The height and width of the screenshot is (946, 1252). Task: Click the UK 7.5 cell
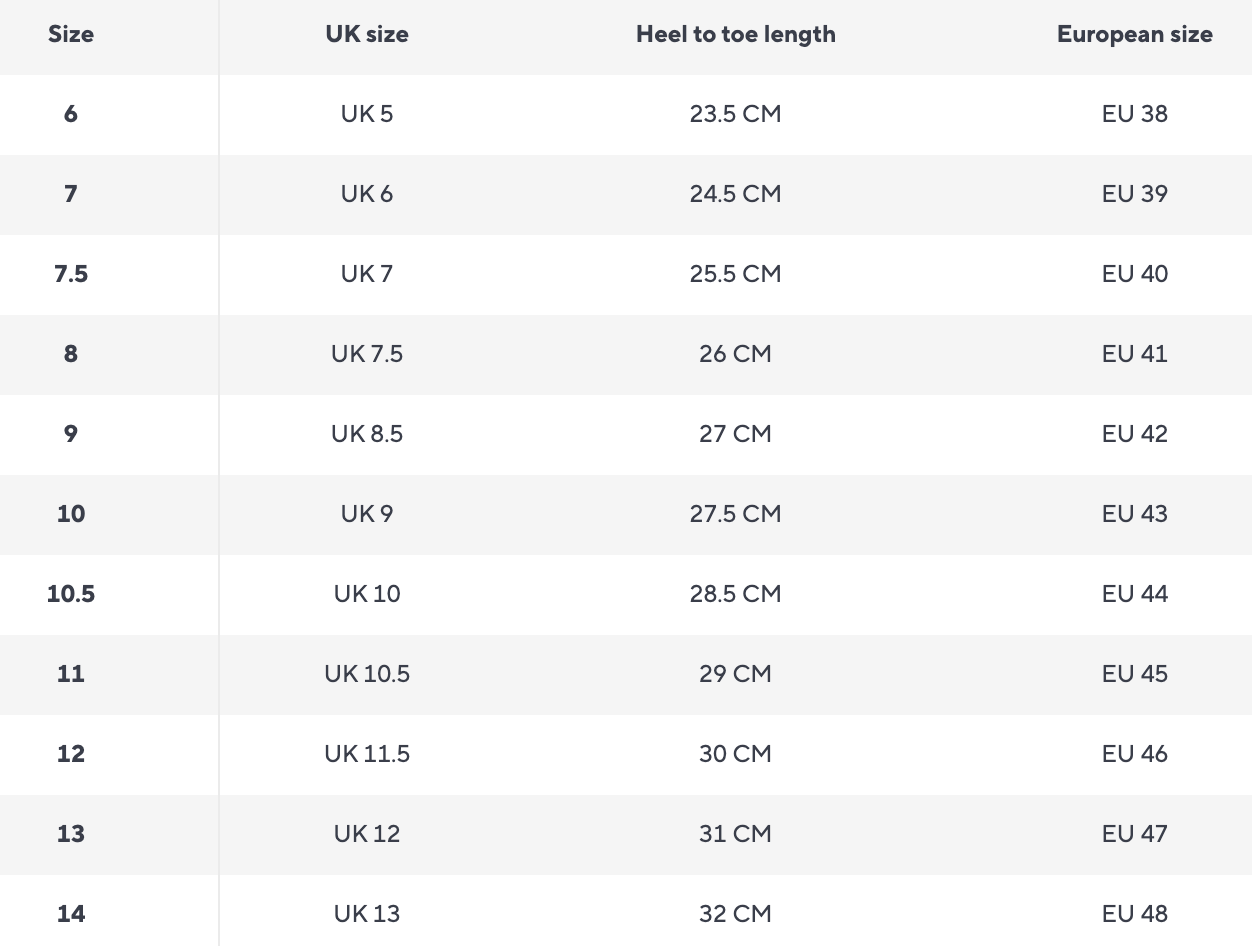tap(367, 354)
